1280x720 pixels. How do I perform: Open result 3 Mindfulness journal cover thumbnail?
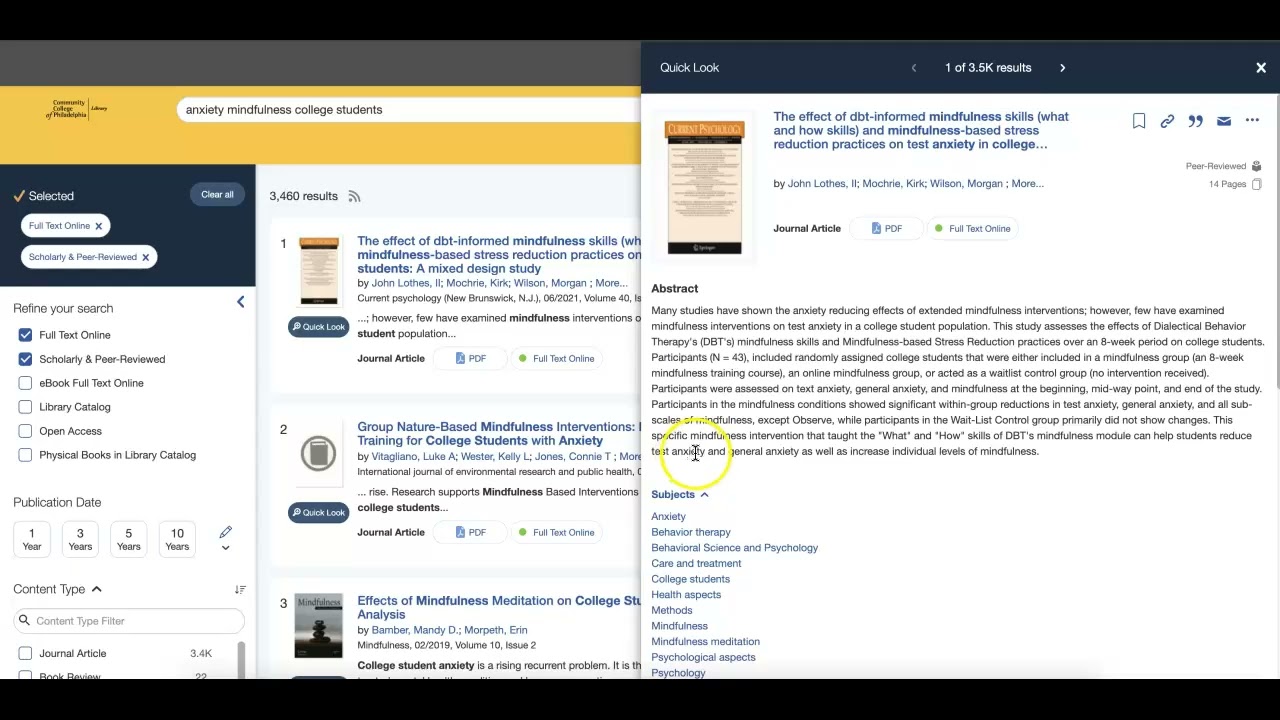(318, 626)
